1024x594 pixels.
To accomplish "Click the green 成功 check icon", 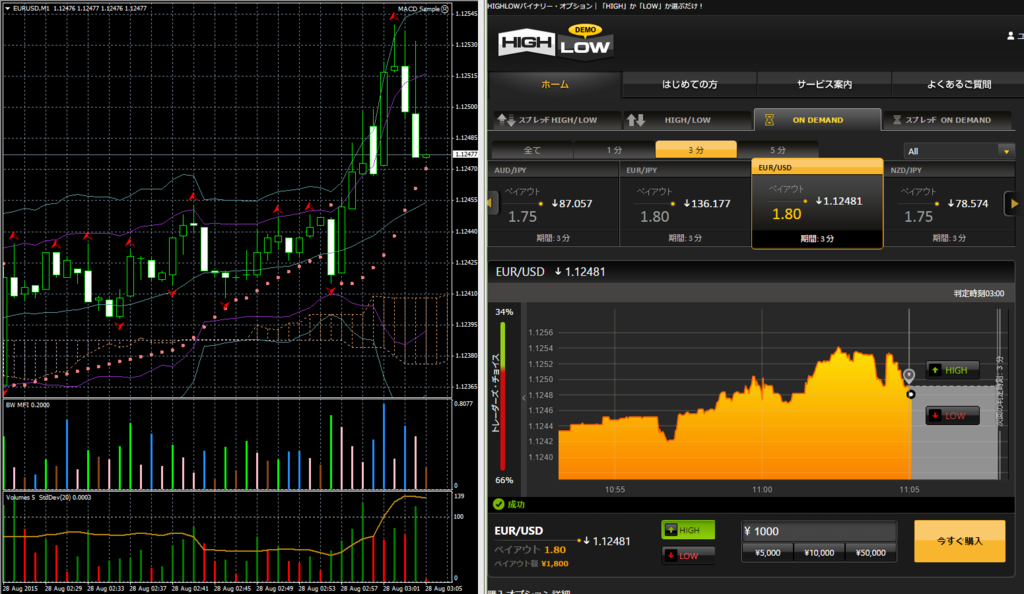I will tap(498, 504).
